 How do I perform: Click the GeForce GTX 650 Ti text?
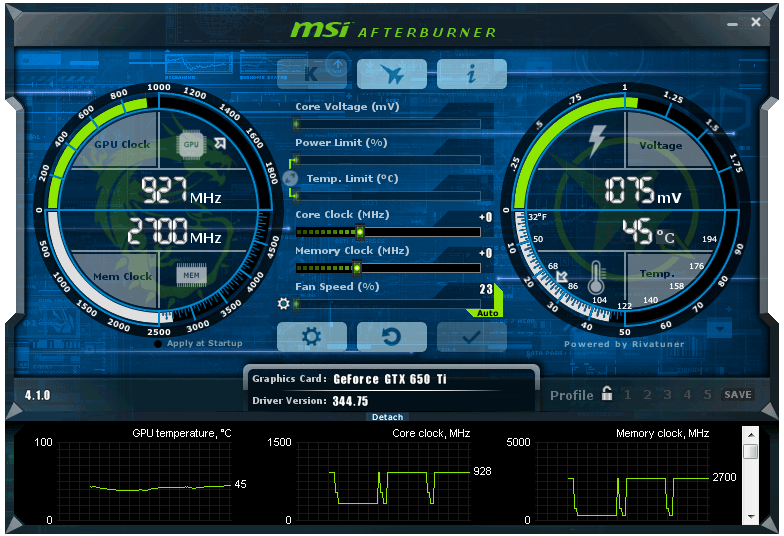click(390, 379)
